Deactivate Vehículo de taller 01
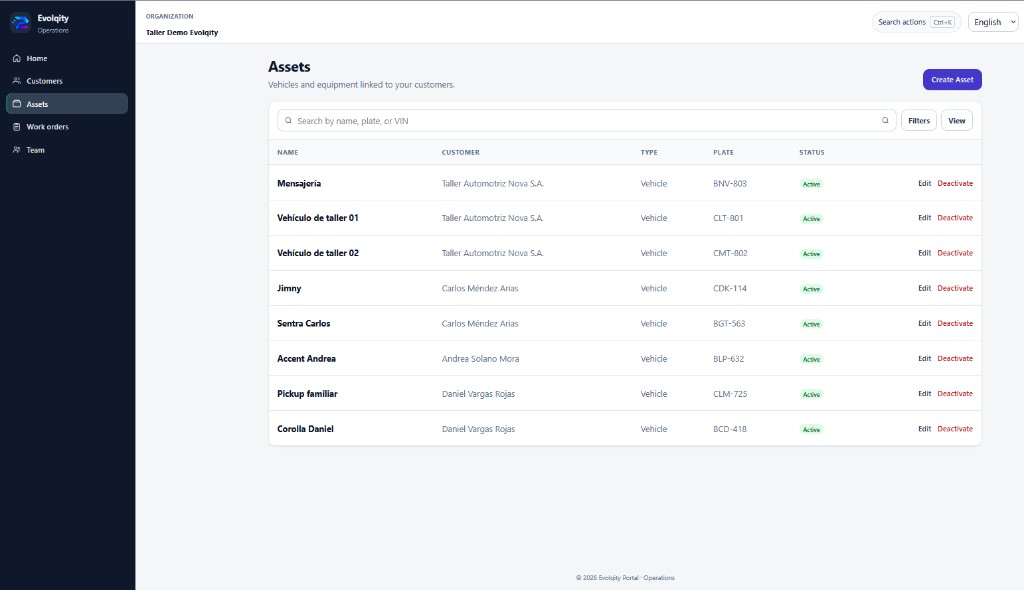 pyautogui.click(x=955, y=218)
